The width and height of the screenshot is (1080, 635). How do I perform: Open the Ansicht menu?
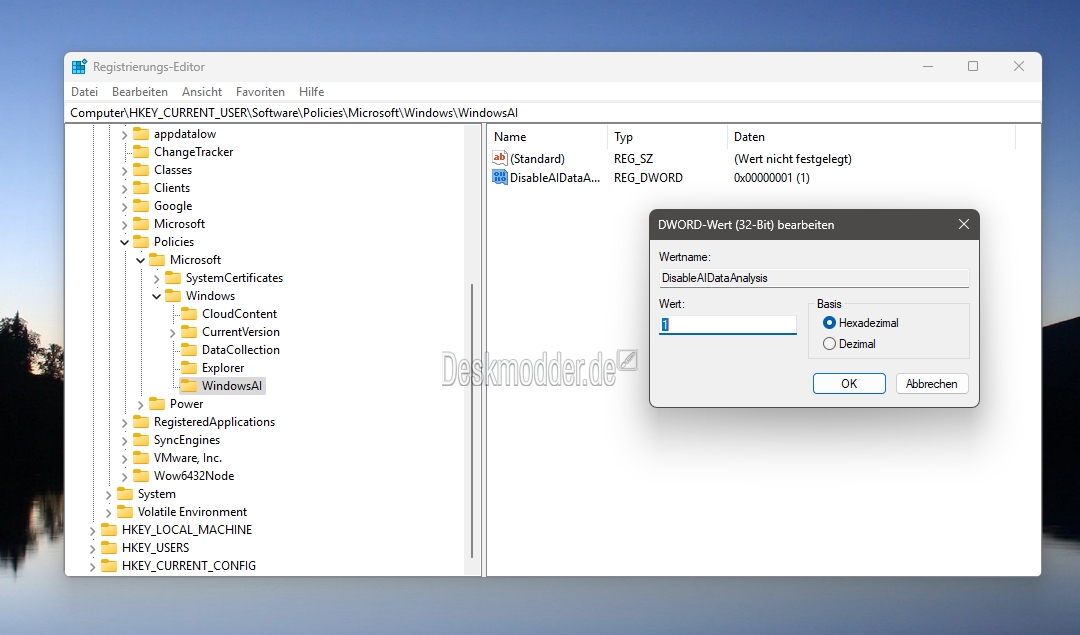(x=202, y=92)
